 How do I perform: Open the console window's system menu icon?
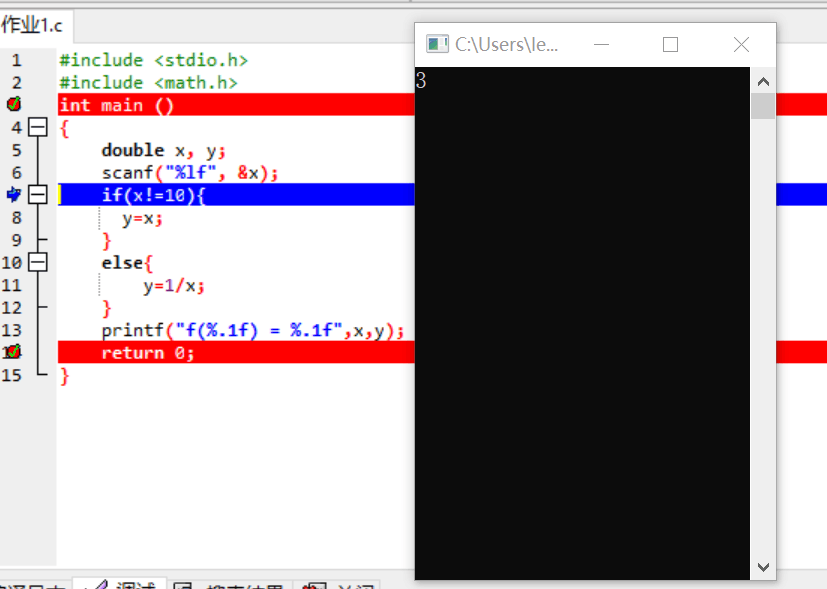click(x=437, y=44)
